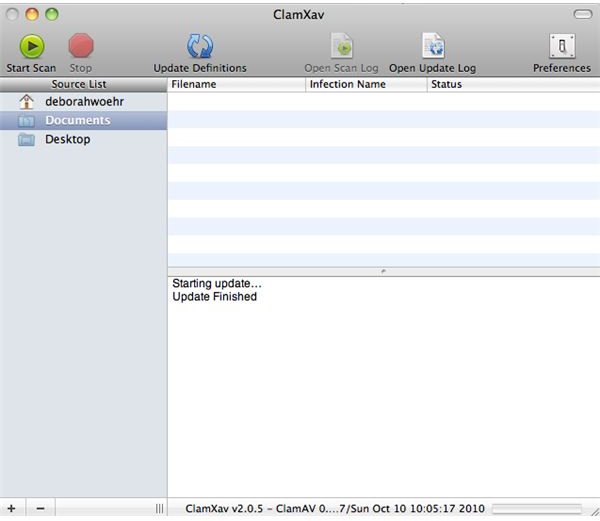
Task: Click the red Stop icon
Action: tap(81, 46)
